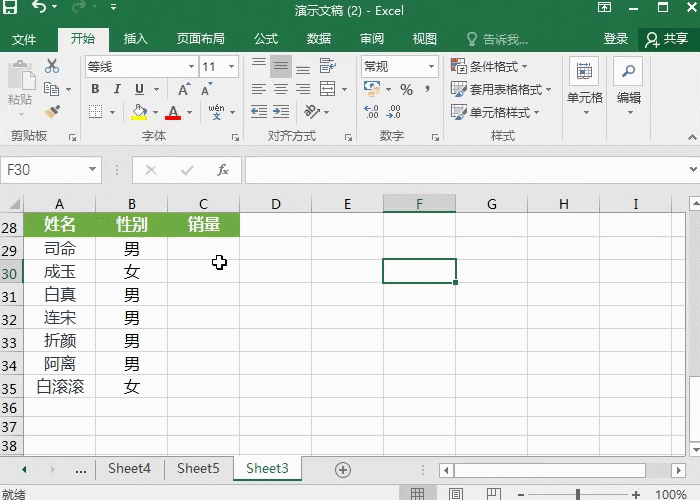Image resolution: width=700 pixels, height=500 pixels.
Task: Click 共享 share button
Action: [x=667, y=39]
